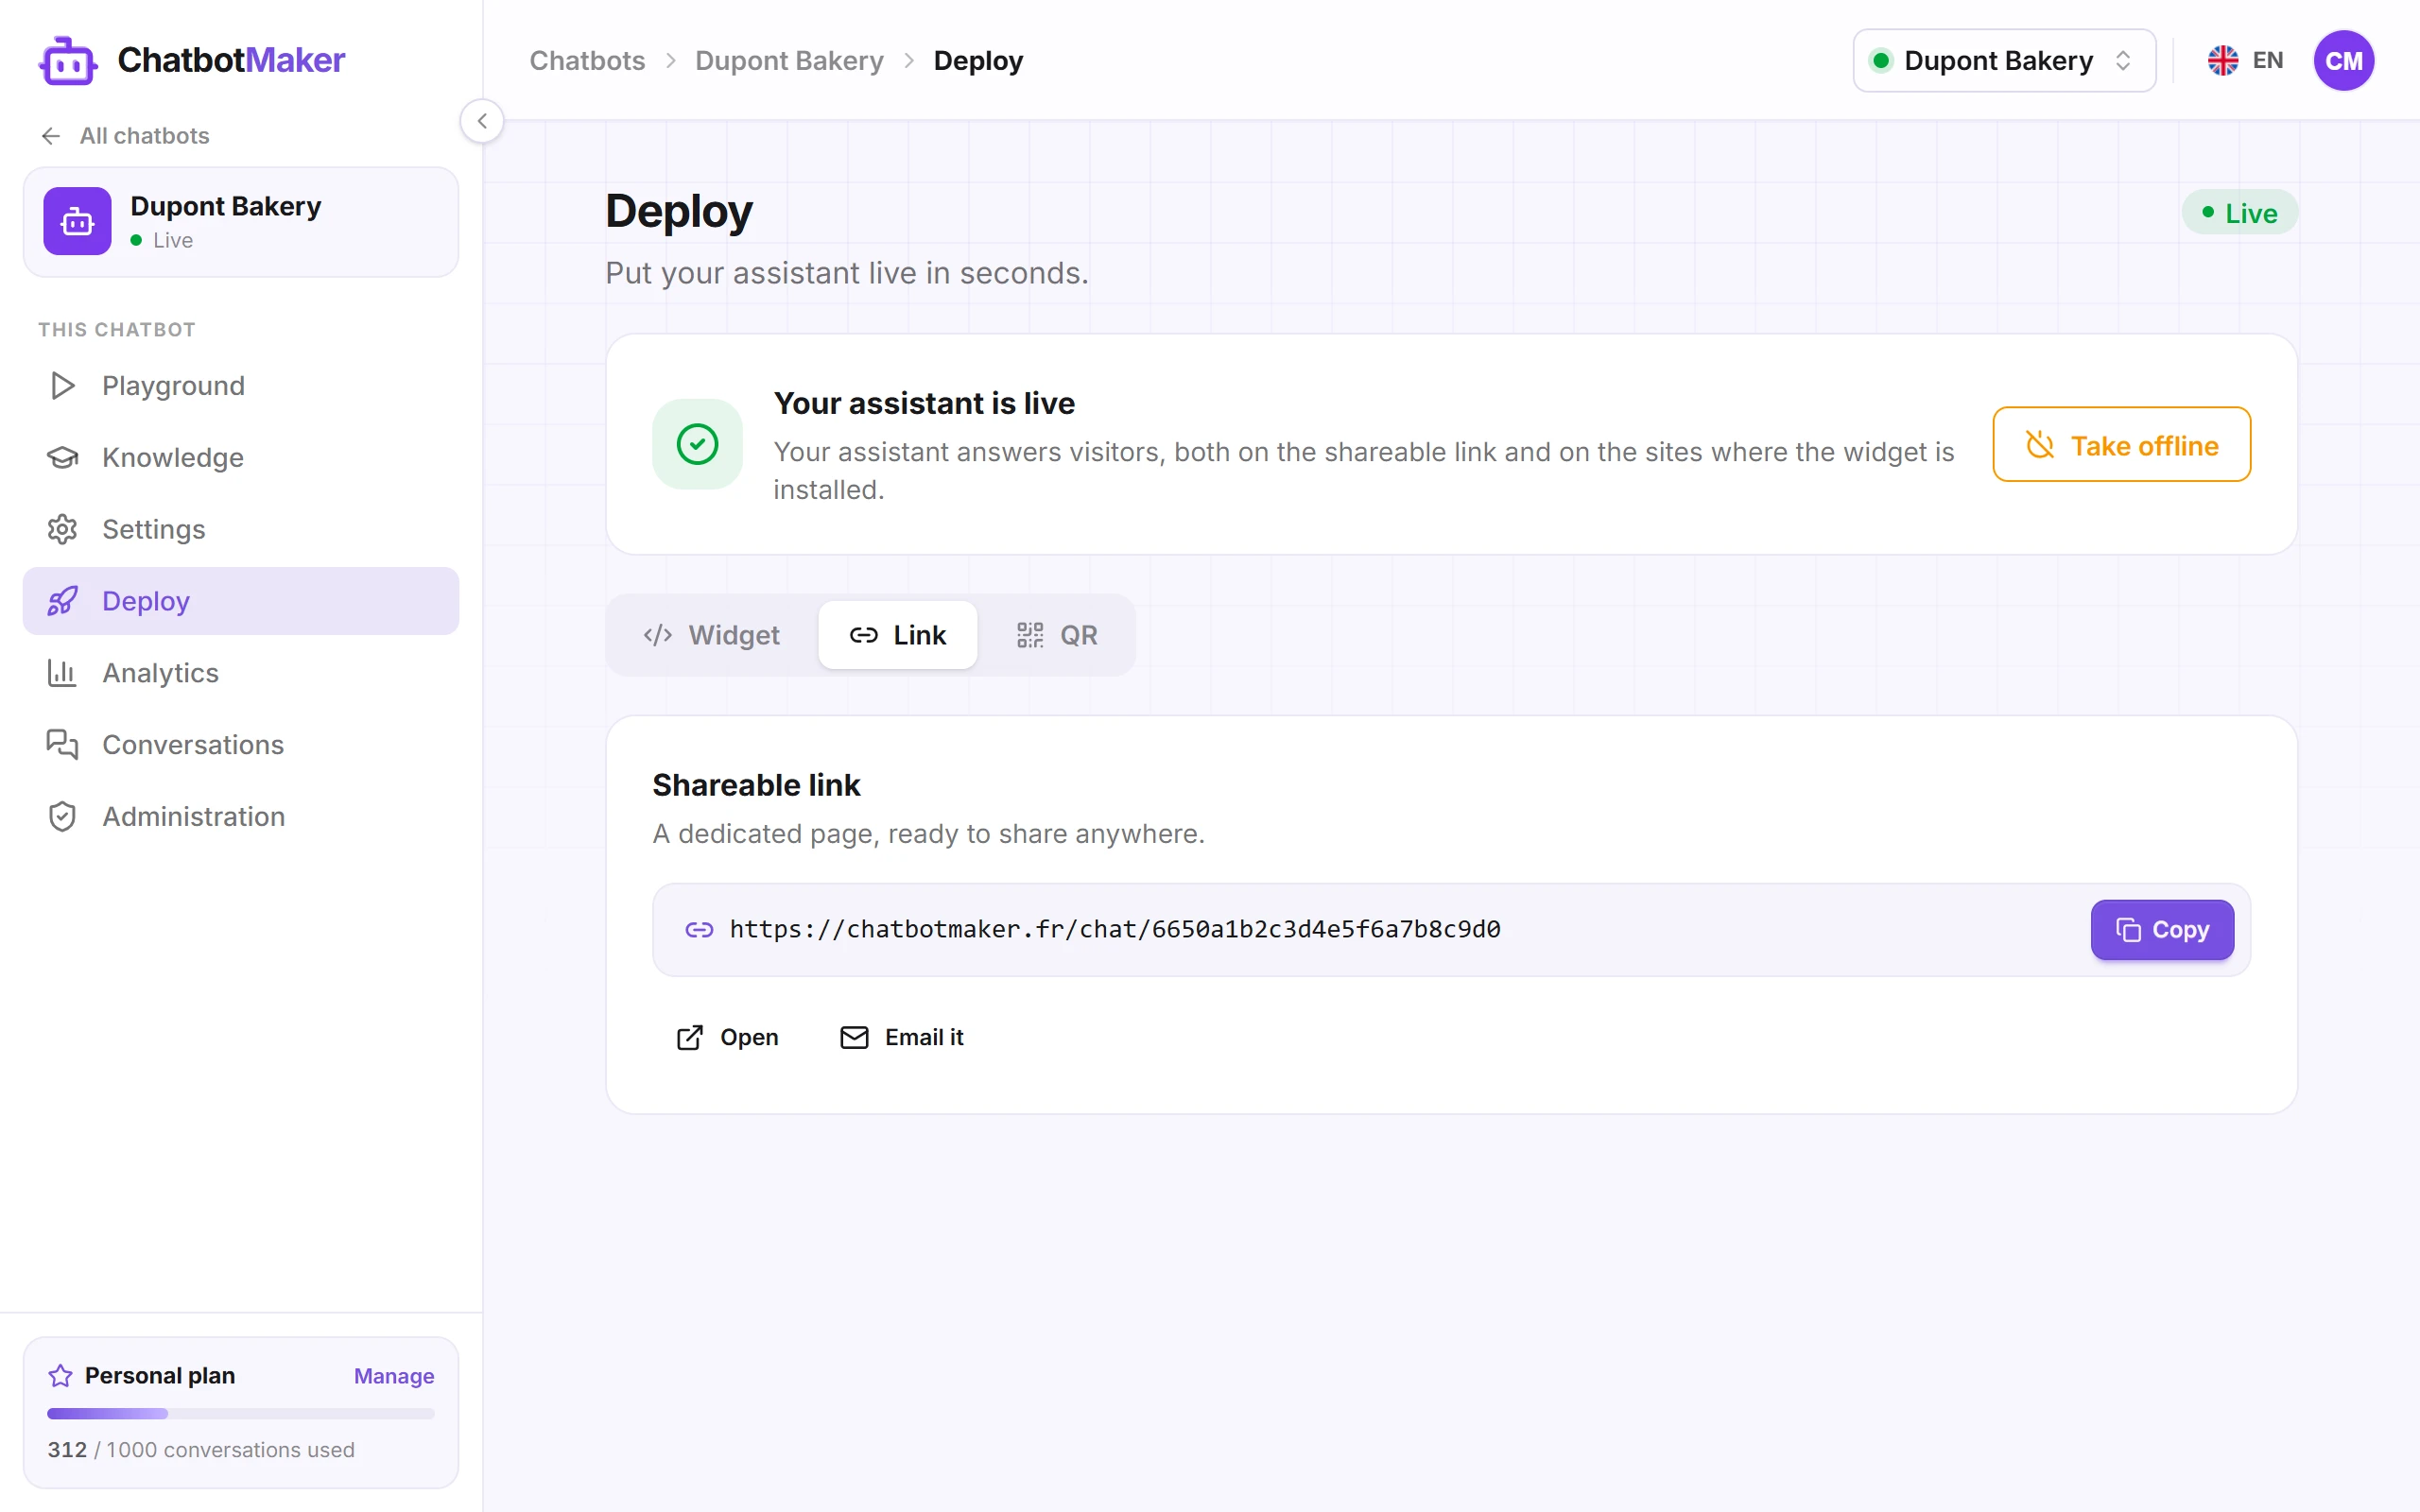Click the conversations usage progress bar
Image resolution: width=2420 pixels, height=1512 pixels.
pyautogui.click(x=241, y=1413)
